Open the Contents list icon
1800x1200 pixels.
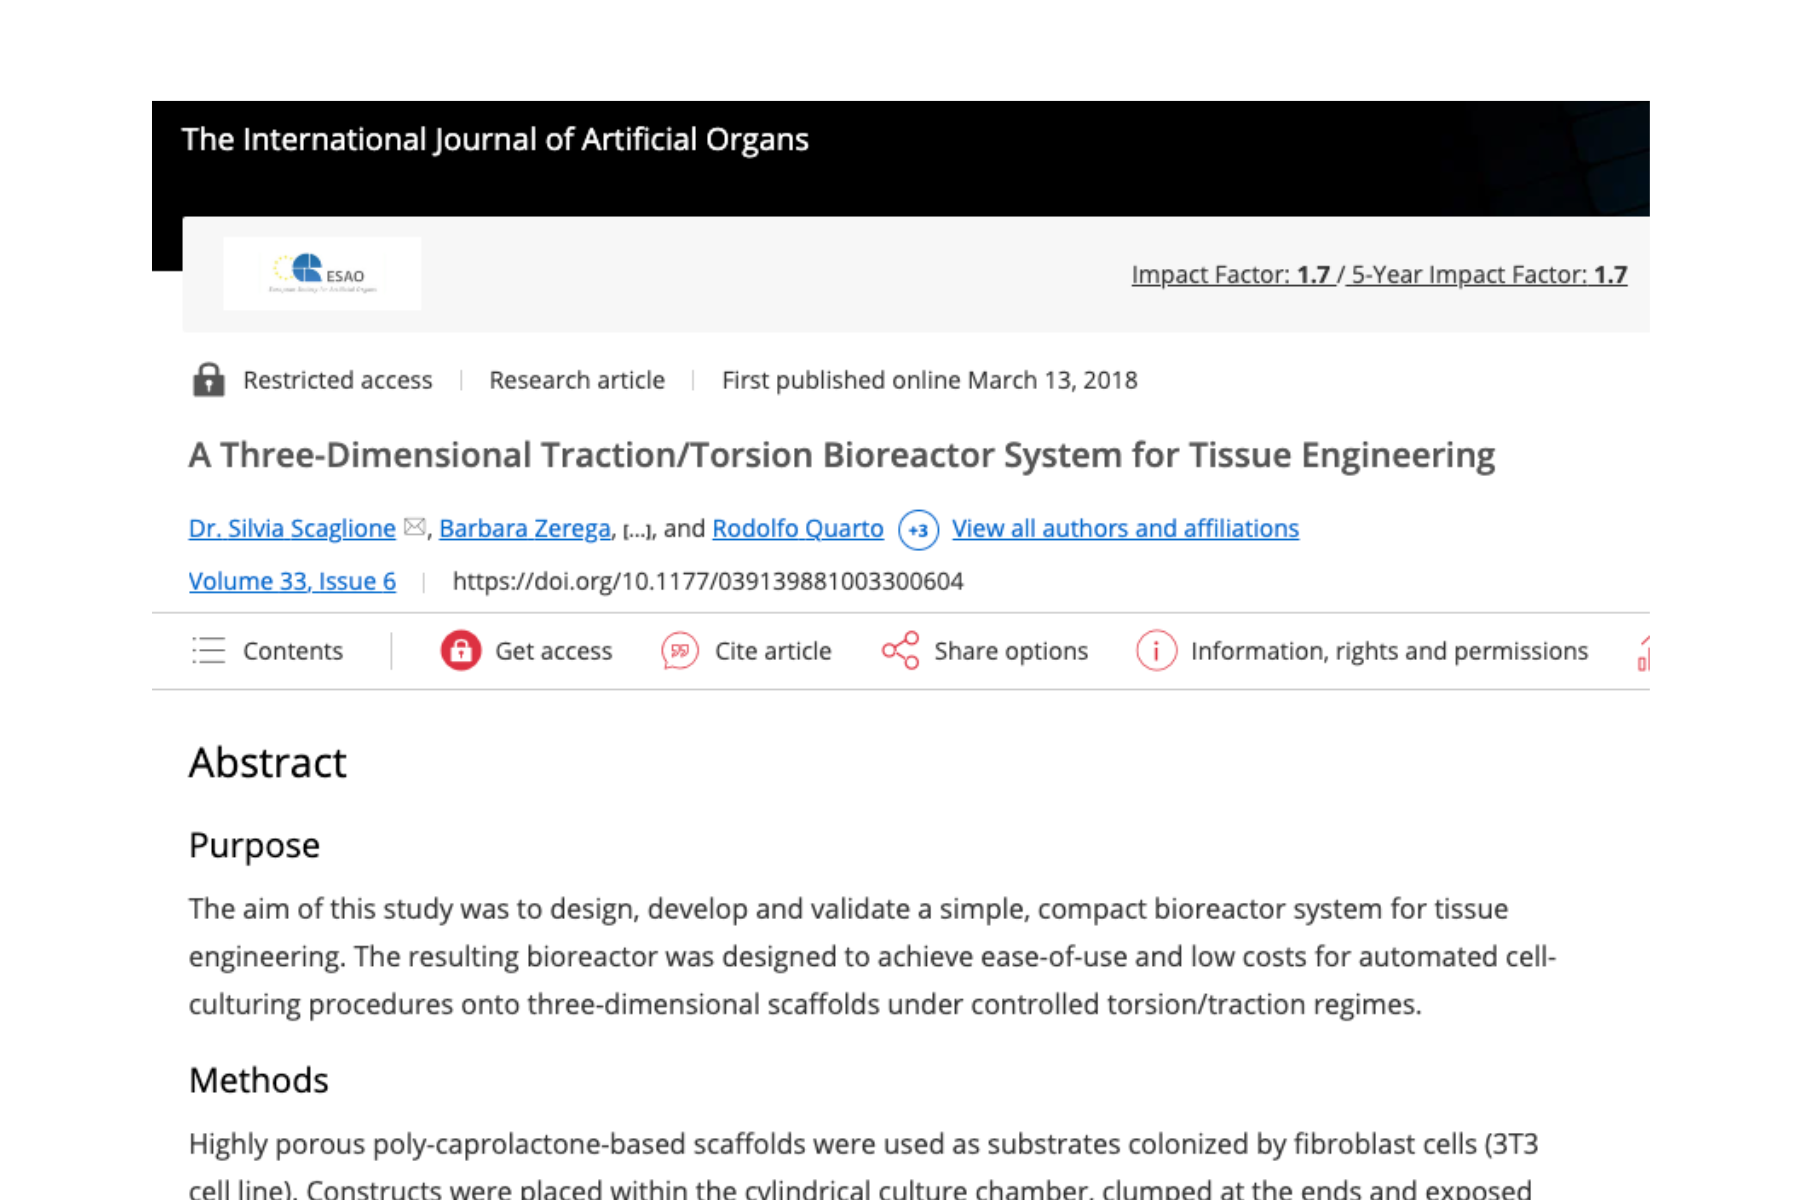[209, 651]
